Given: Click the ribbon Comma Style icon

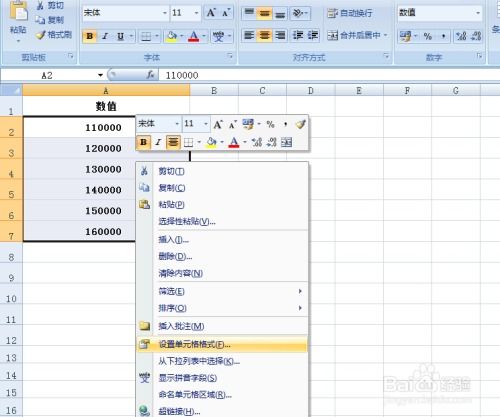Looking at the screenshot, I should click(443, 36).
